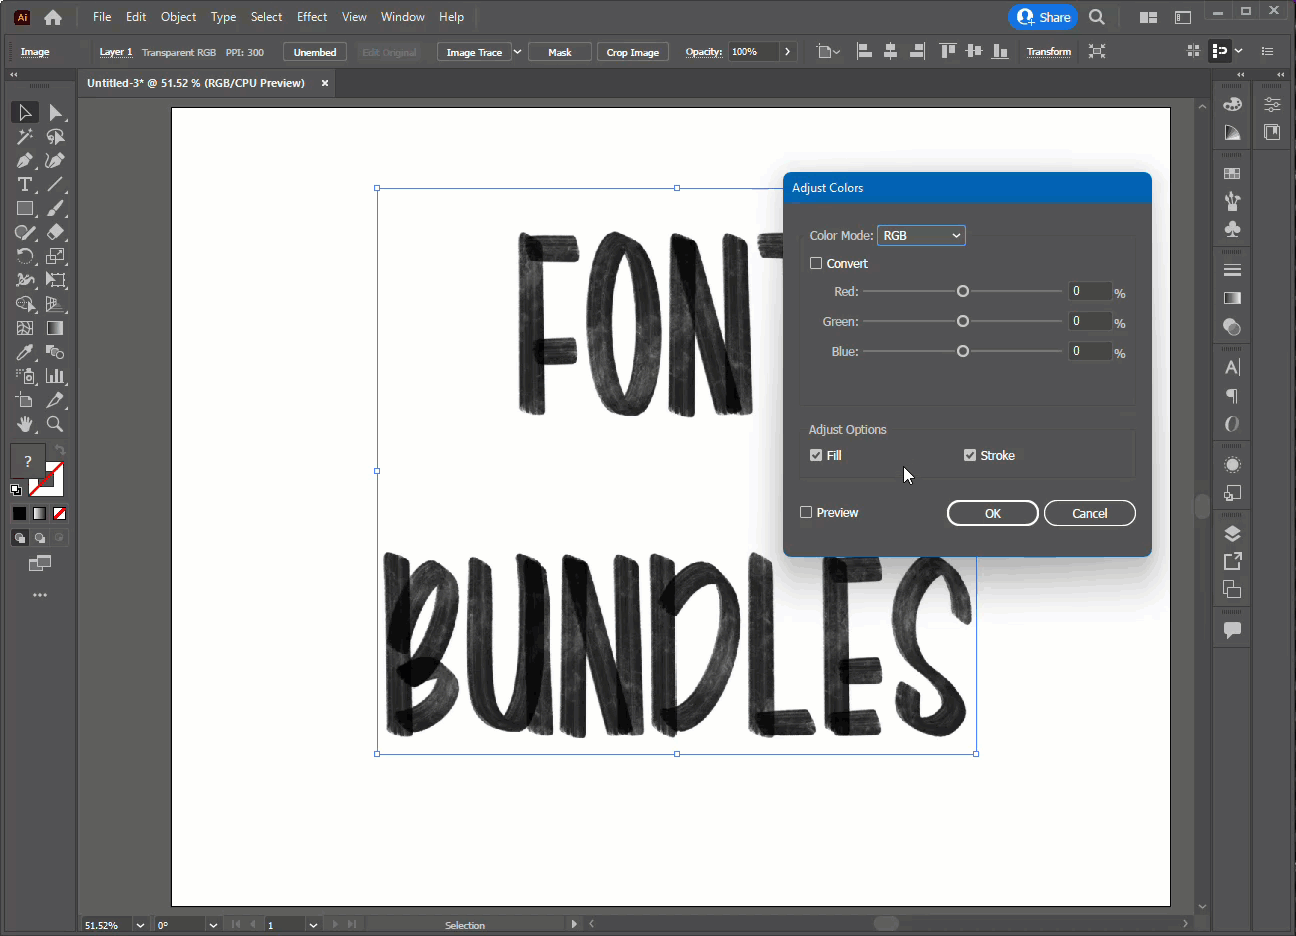Click the Unembed button

pos(315,52)
